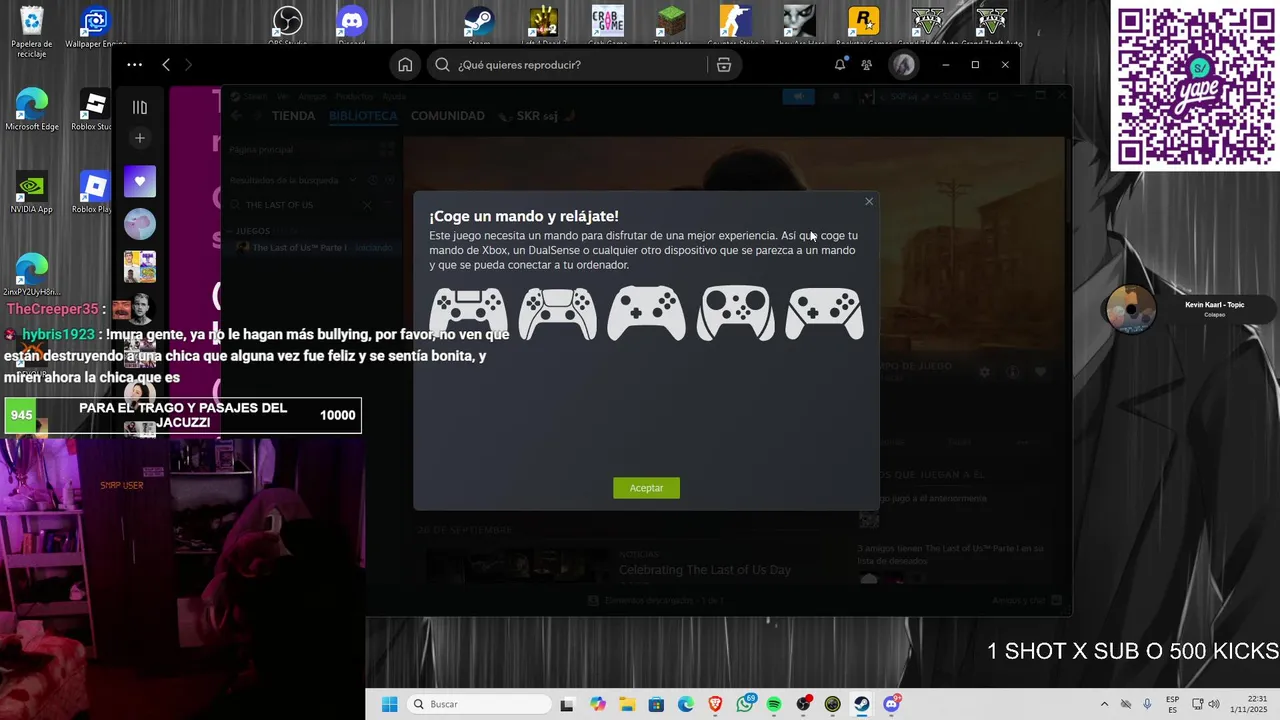This screenshot has width=1280, height=720.
Task: Open the Spotify profile avatar menu
Action: [x=904, y=65]
